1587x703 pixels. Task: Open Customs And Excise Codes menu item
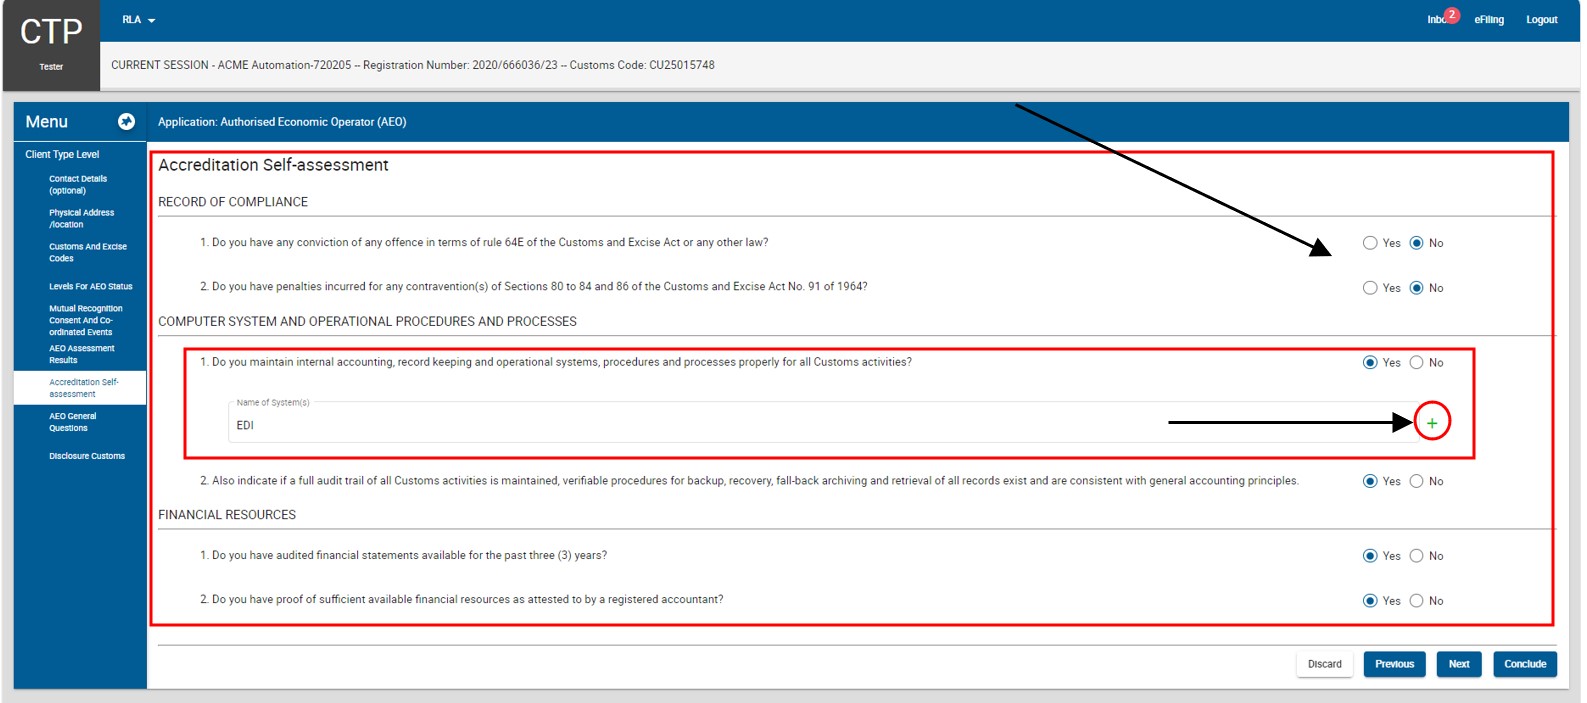click(88, 252)
